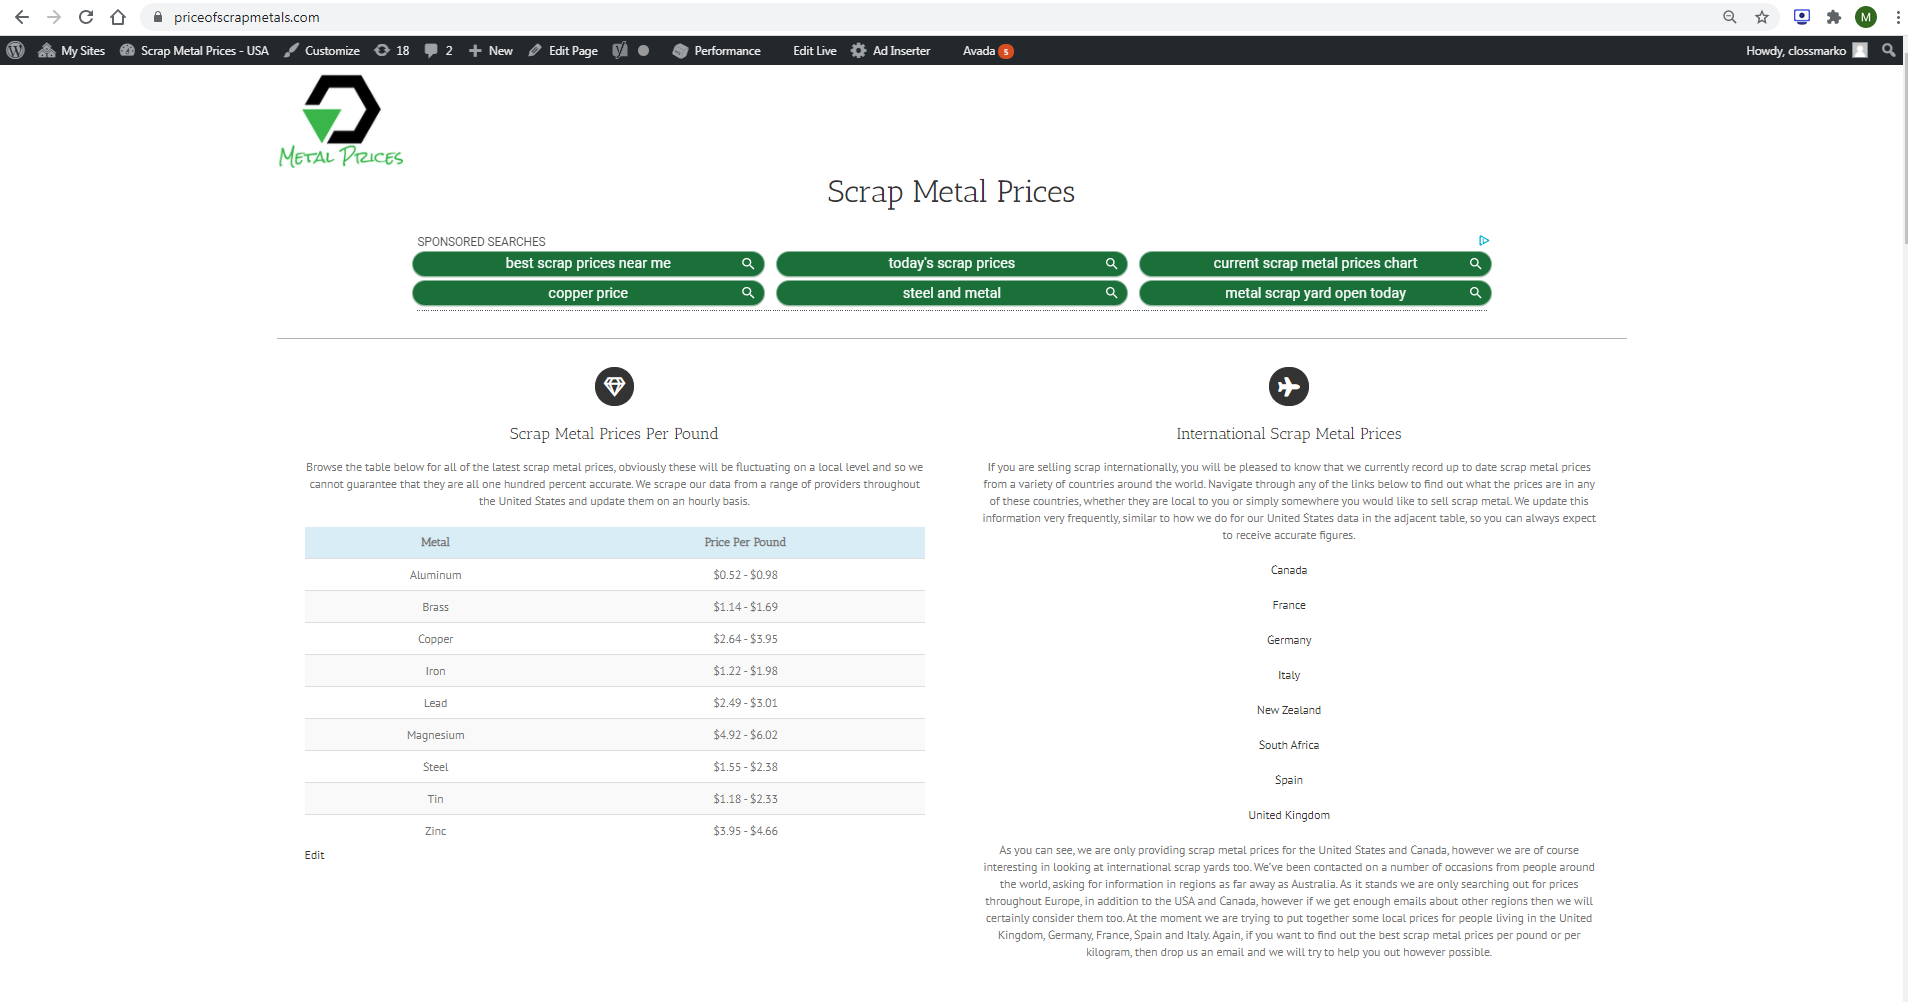The image size is (1908, 1002).
Task: Open the comments bubble with 2 pending
Action: pos(438,50)
